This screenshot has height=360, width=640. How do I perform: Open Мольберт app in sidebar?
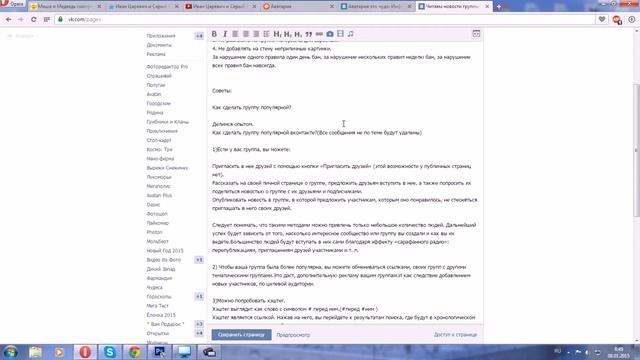coord(158,242)
